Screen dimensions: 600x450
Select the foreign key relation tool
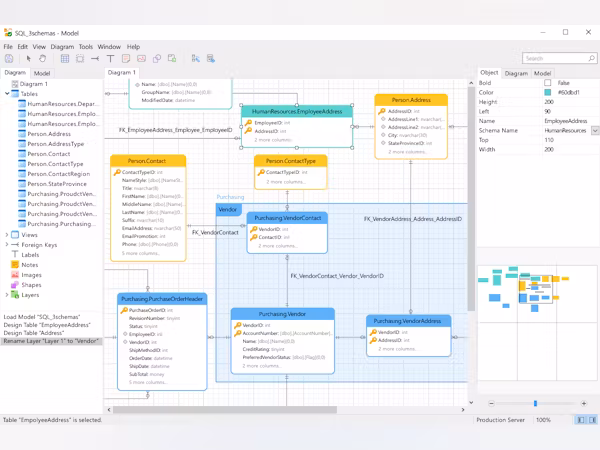pos(95,59)
